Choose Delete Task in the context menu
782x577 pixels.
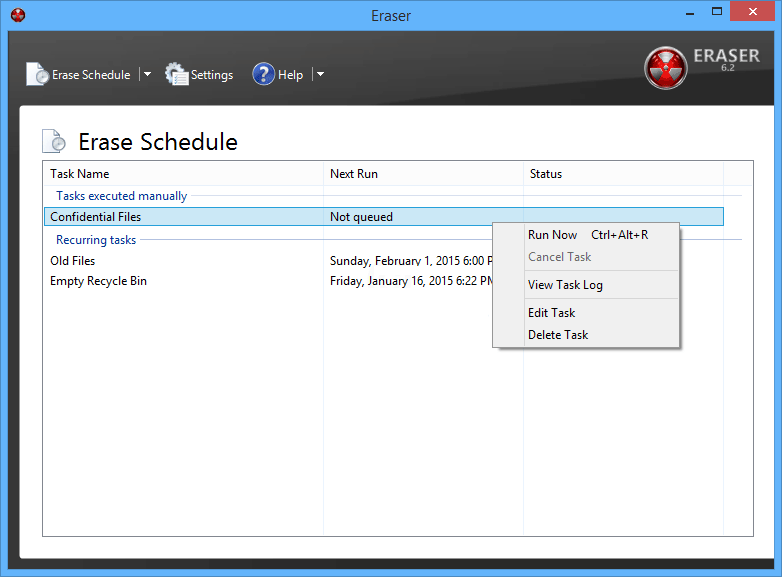(x=558, y=335)
